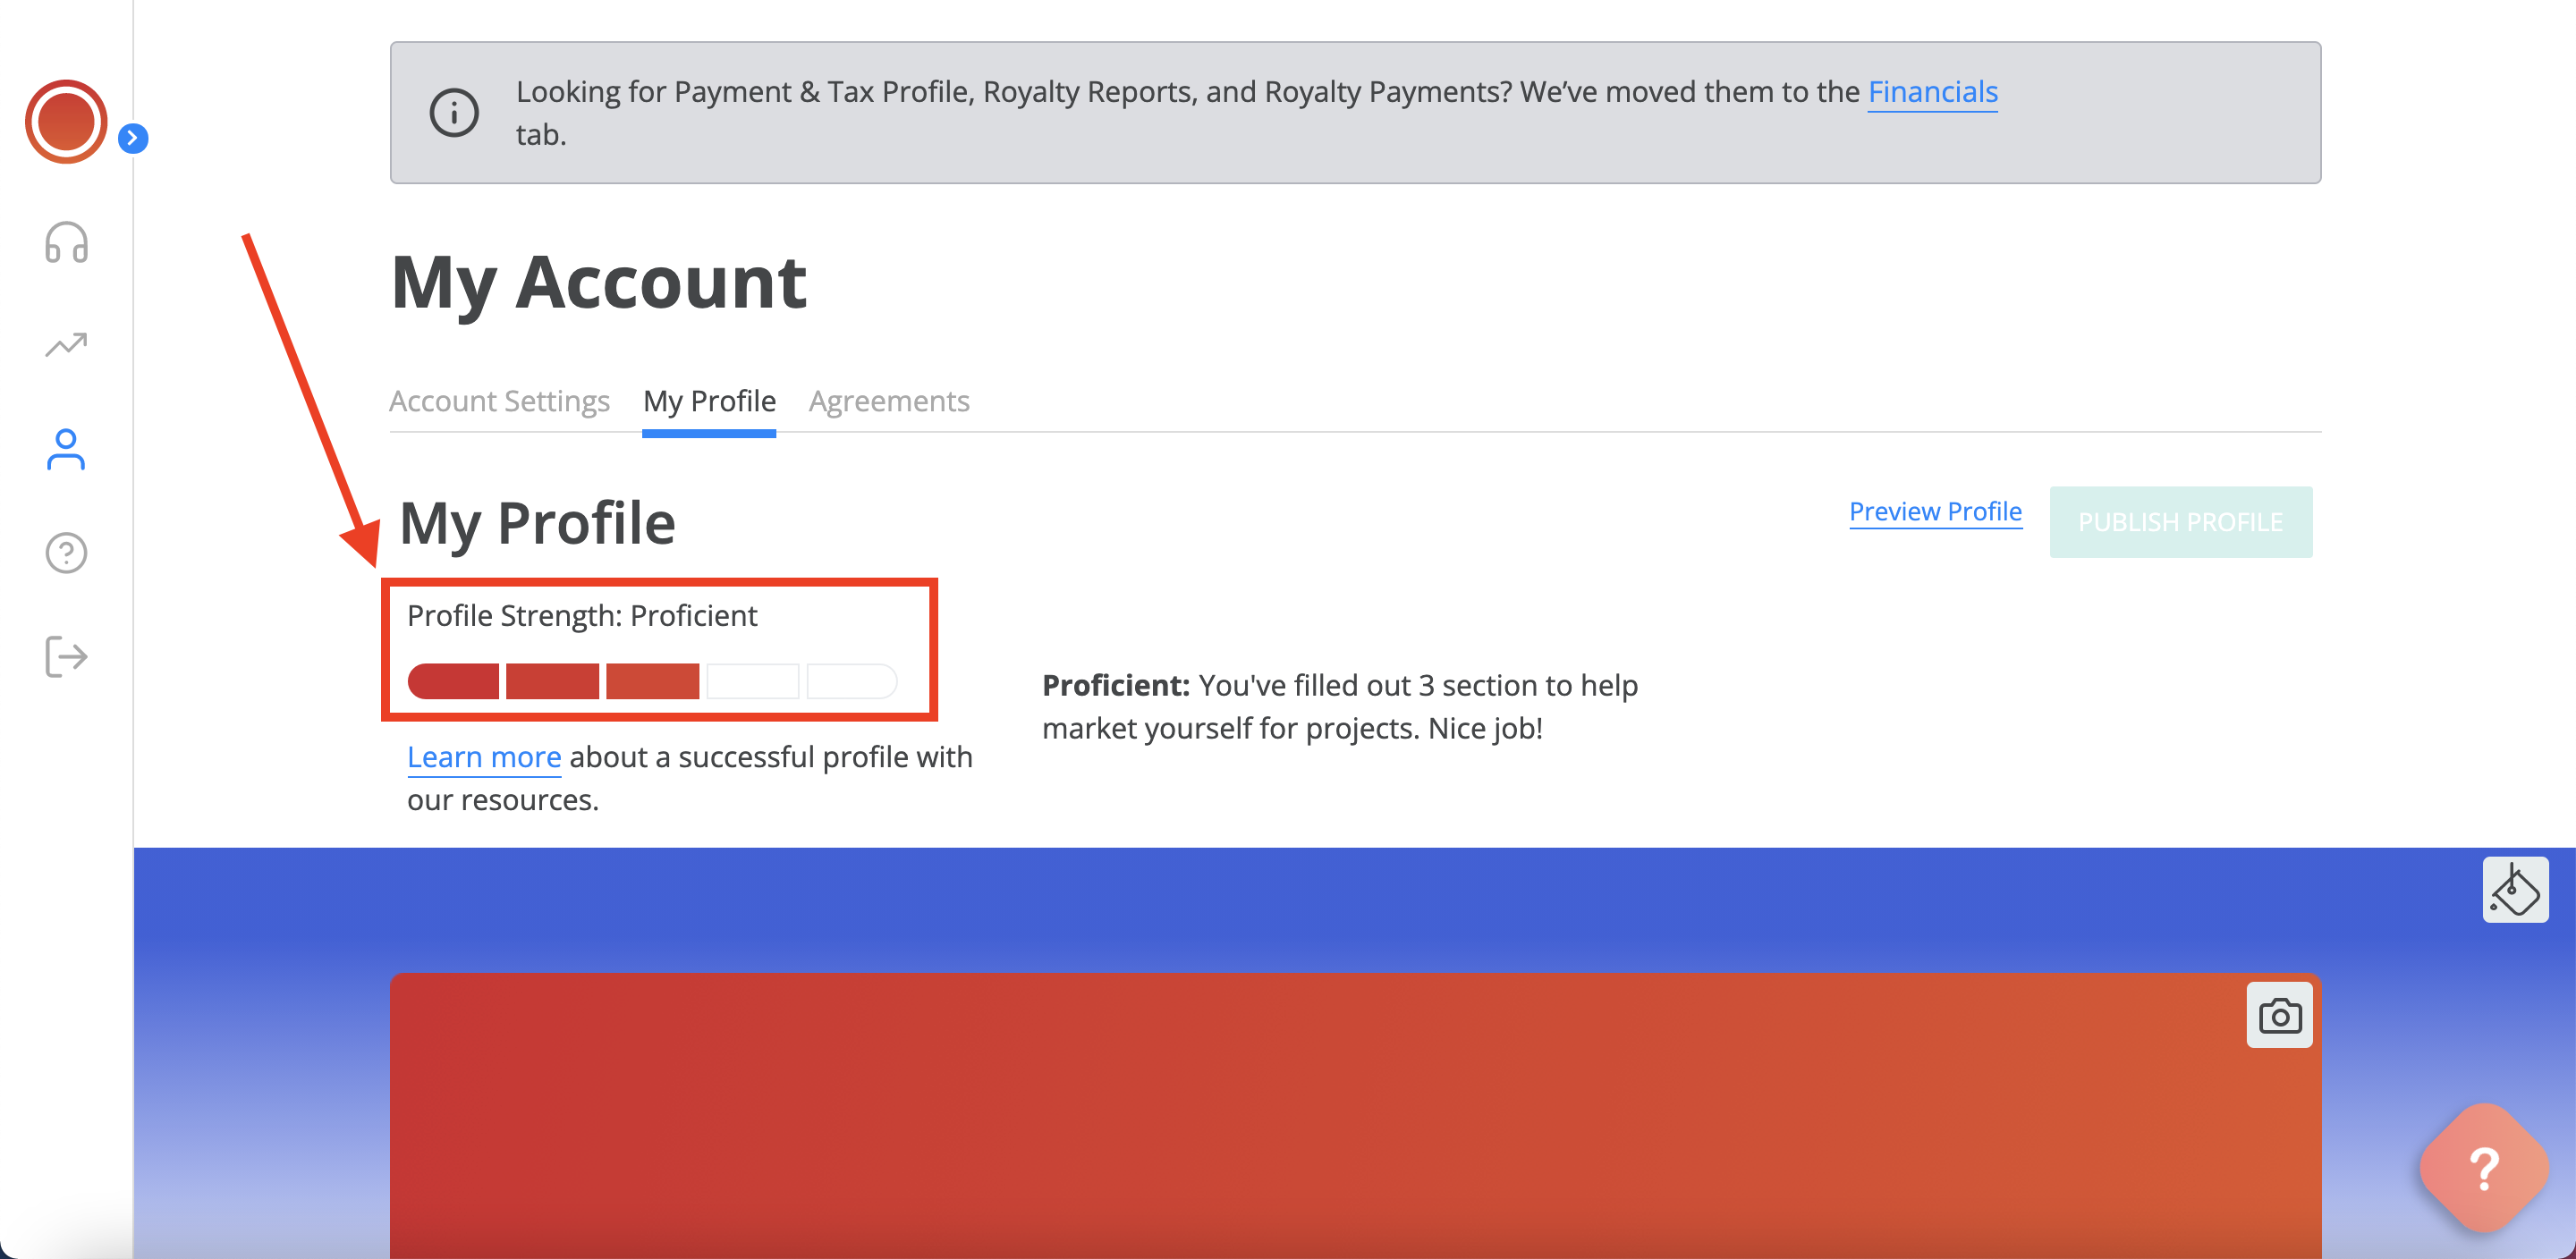Open the help question mark sidebar icon
This screenshot has width=2576, height=1259.
click(66, 552)
